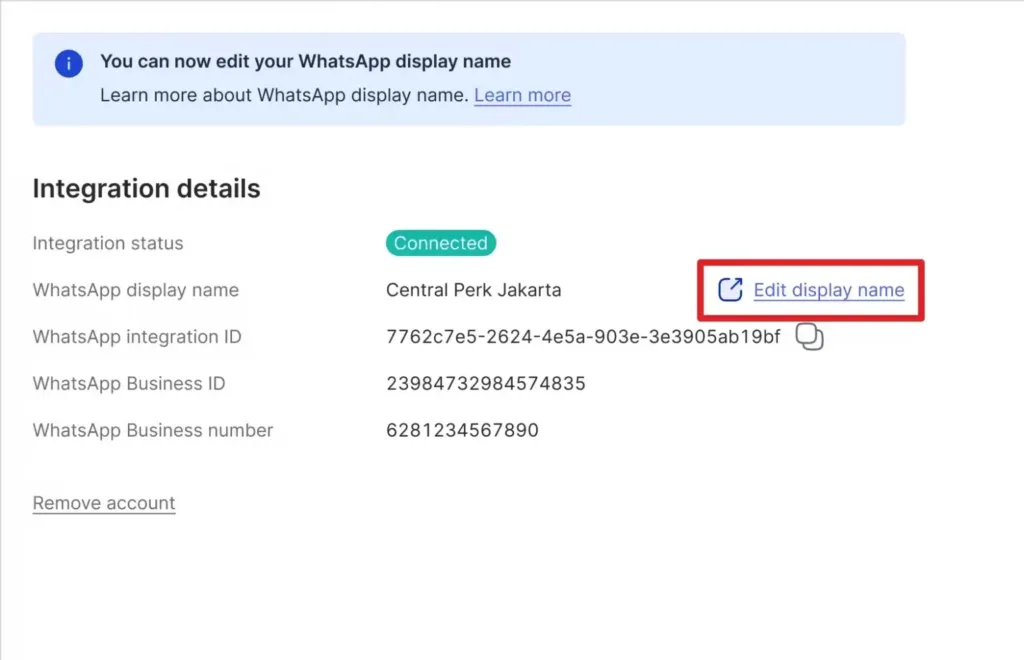Open the "Learn more" hyperlink
This screenshot has height=660, width=1024.
pyautogui.click(x=522, y=95)
